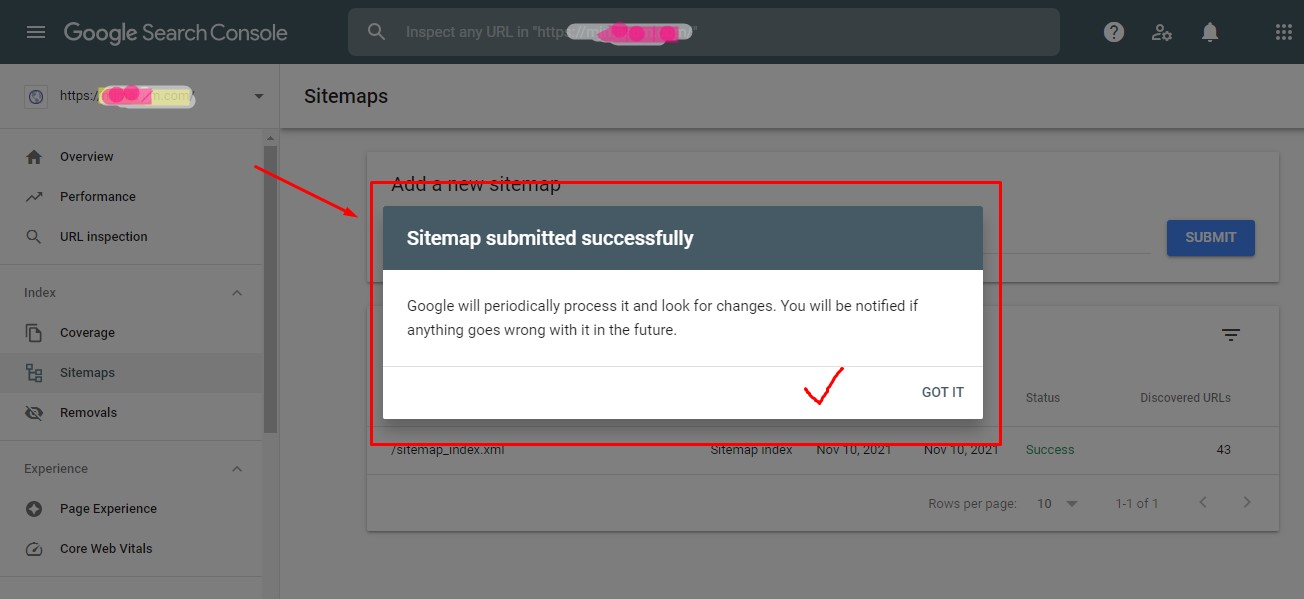Open Users and settings icon

(x=1162, y=32)
